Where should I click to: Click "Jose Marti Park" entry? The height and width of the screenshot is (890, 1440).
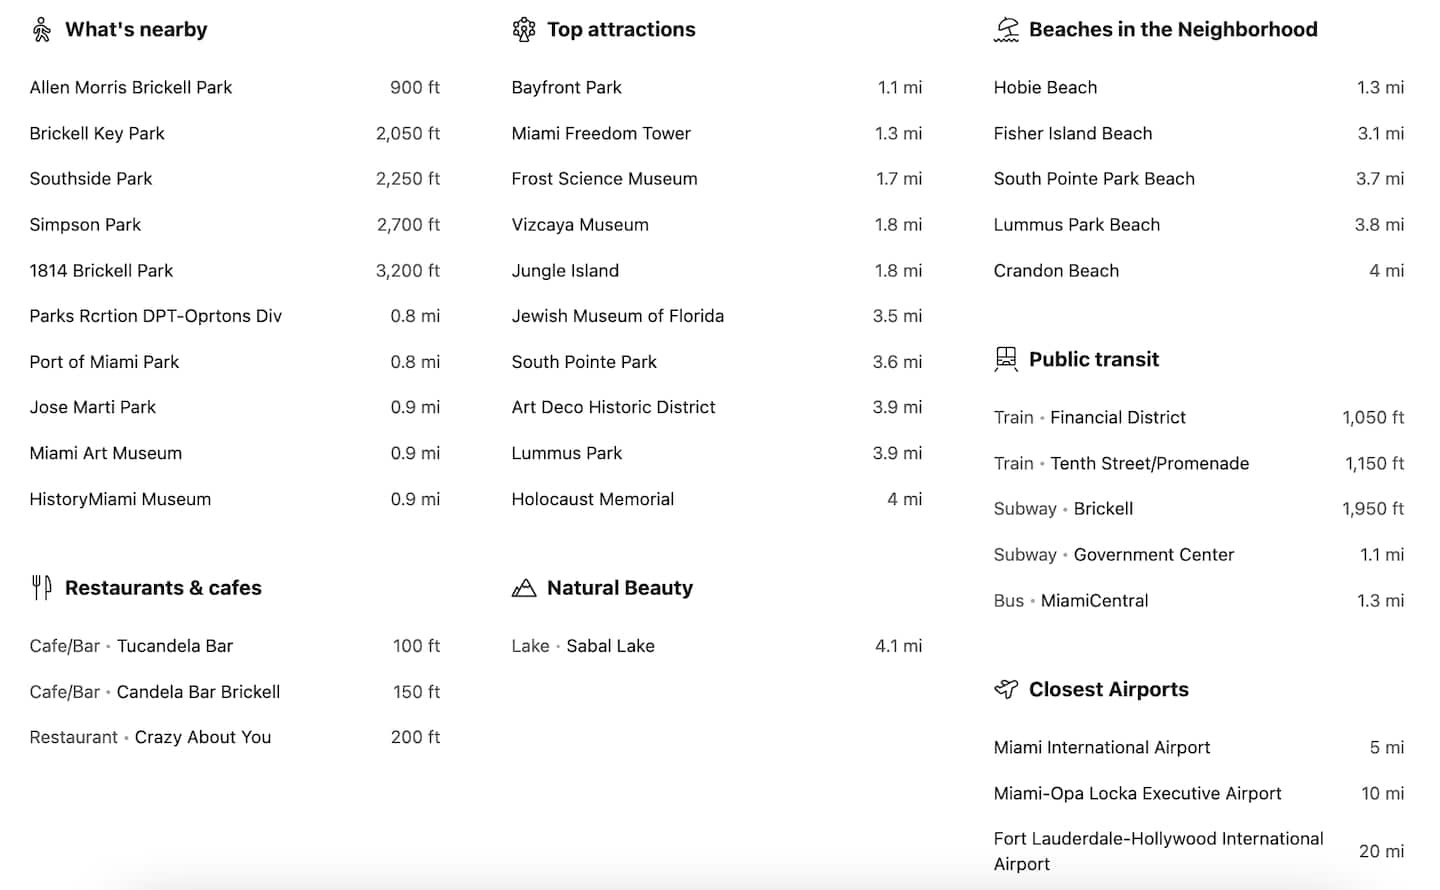(93, 408)
